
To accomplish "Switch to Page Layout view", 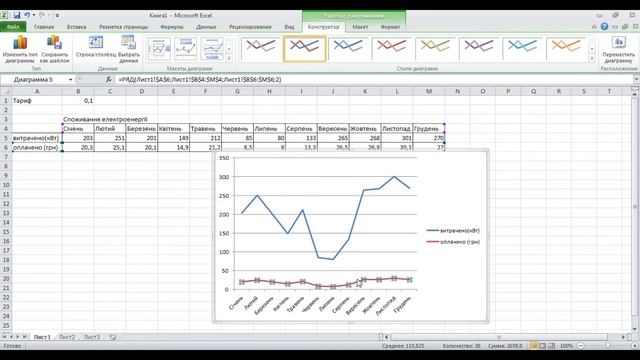I will (x=542, y=346).
